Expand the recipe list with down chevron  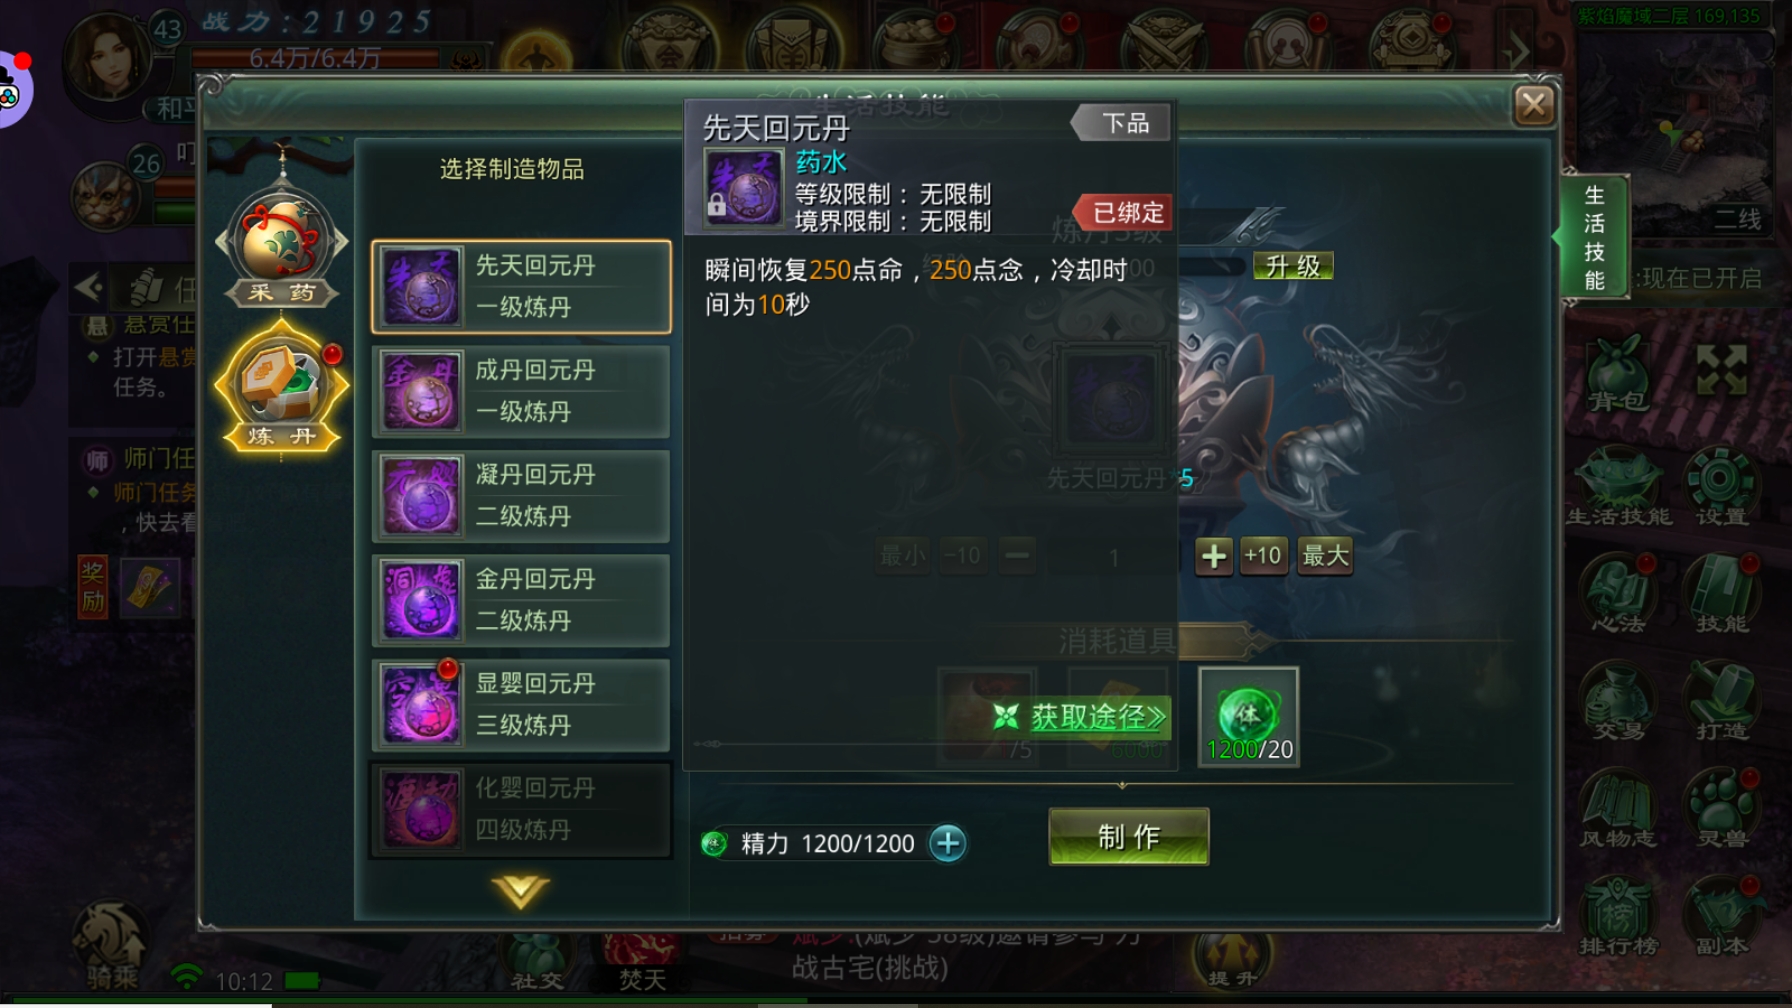520,889
